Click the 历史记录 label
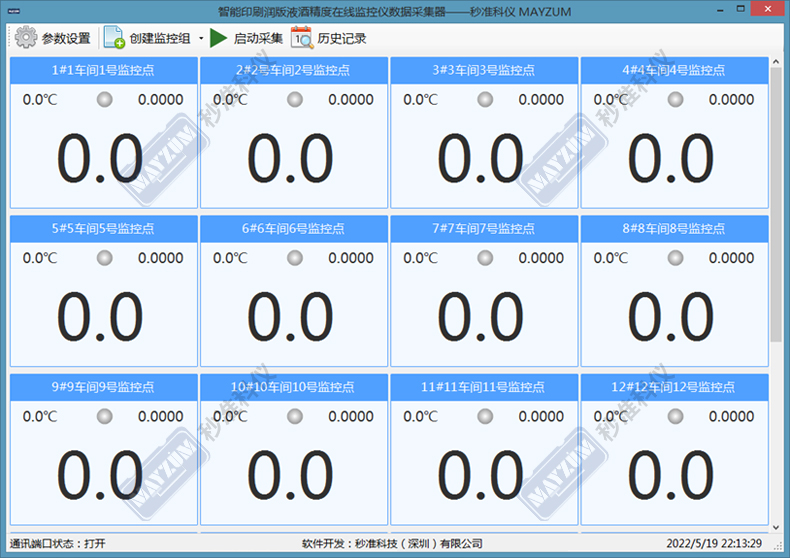Screen dimensions: 790x558 point(342,38)
